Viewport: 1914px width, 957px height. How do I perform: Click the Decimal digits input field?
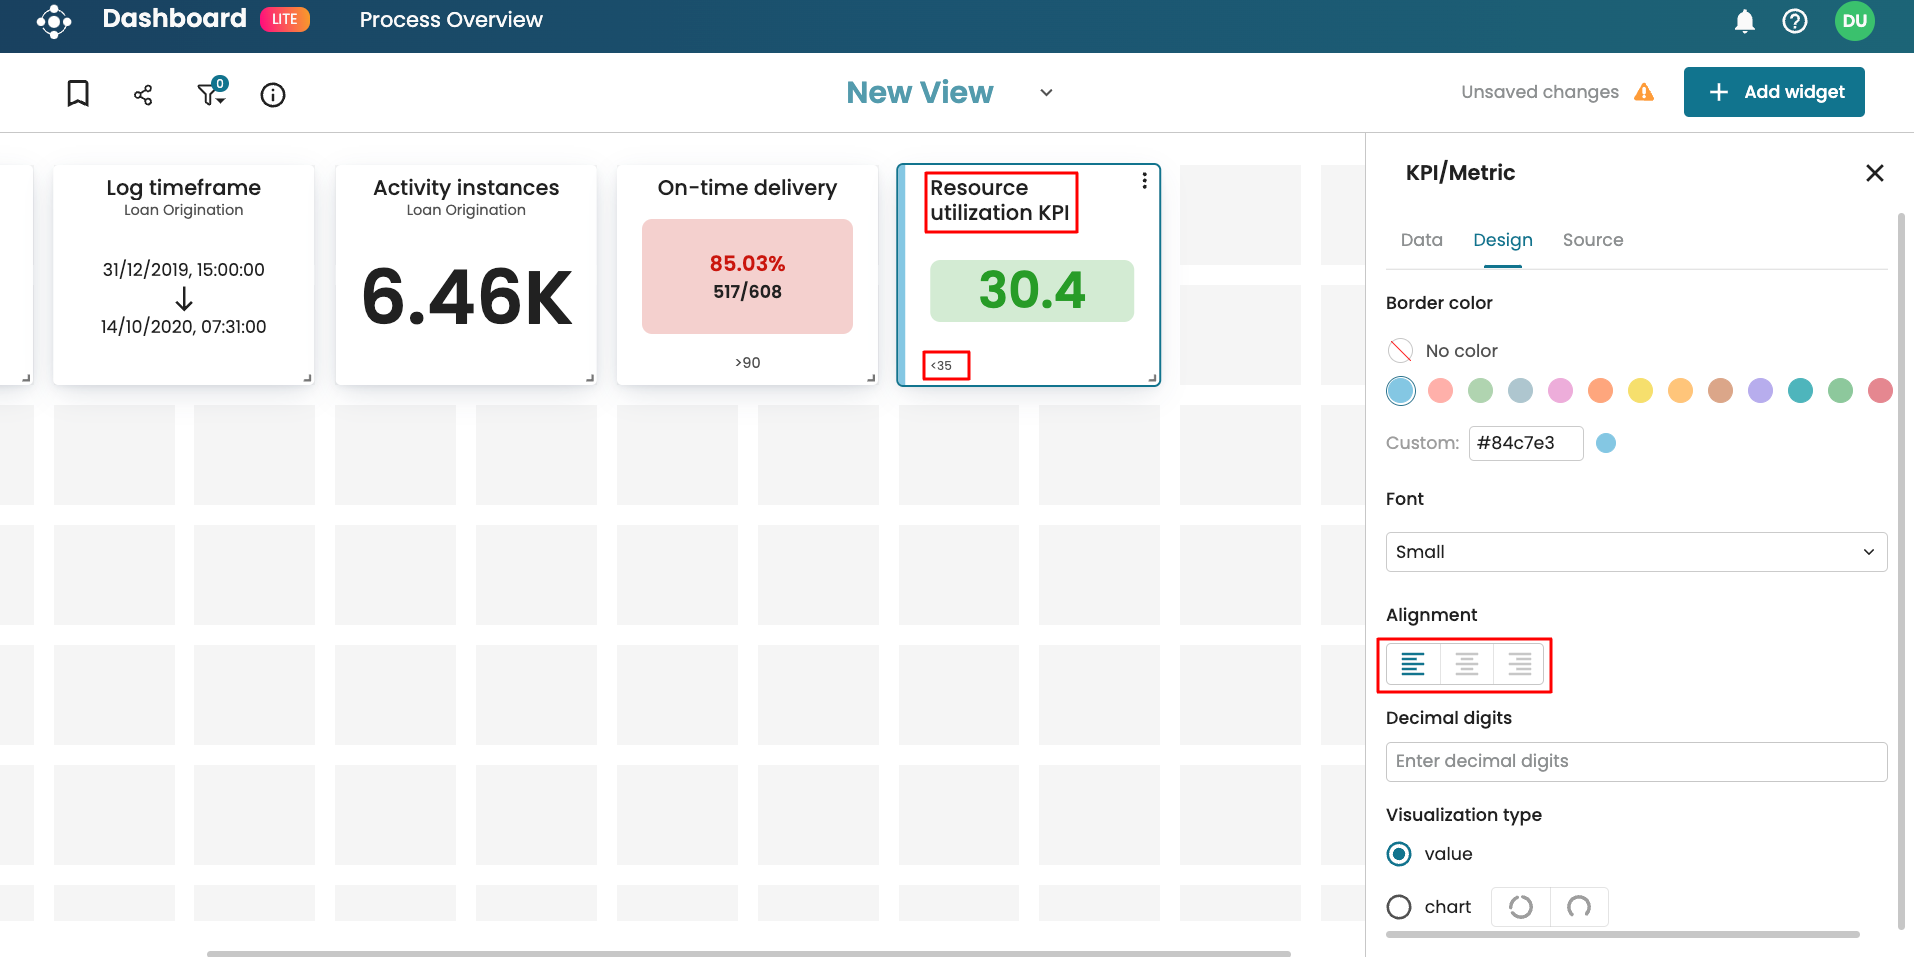[1635, 761]
